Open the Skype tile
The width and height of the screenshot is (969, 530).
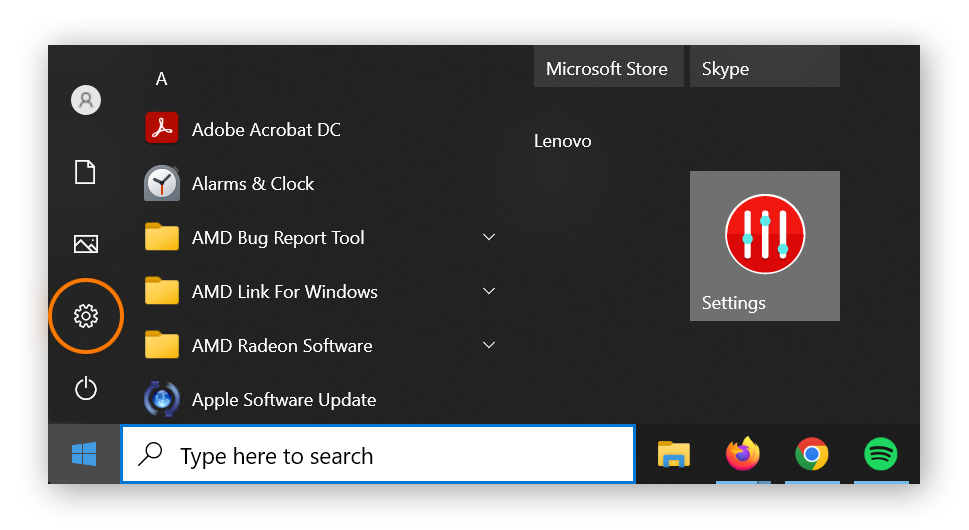click(764, 68)
